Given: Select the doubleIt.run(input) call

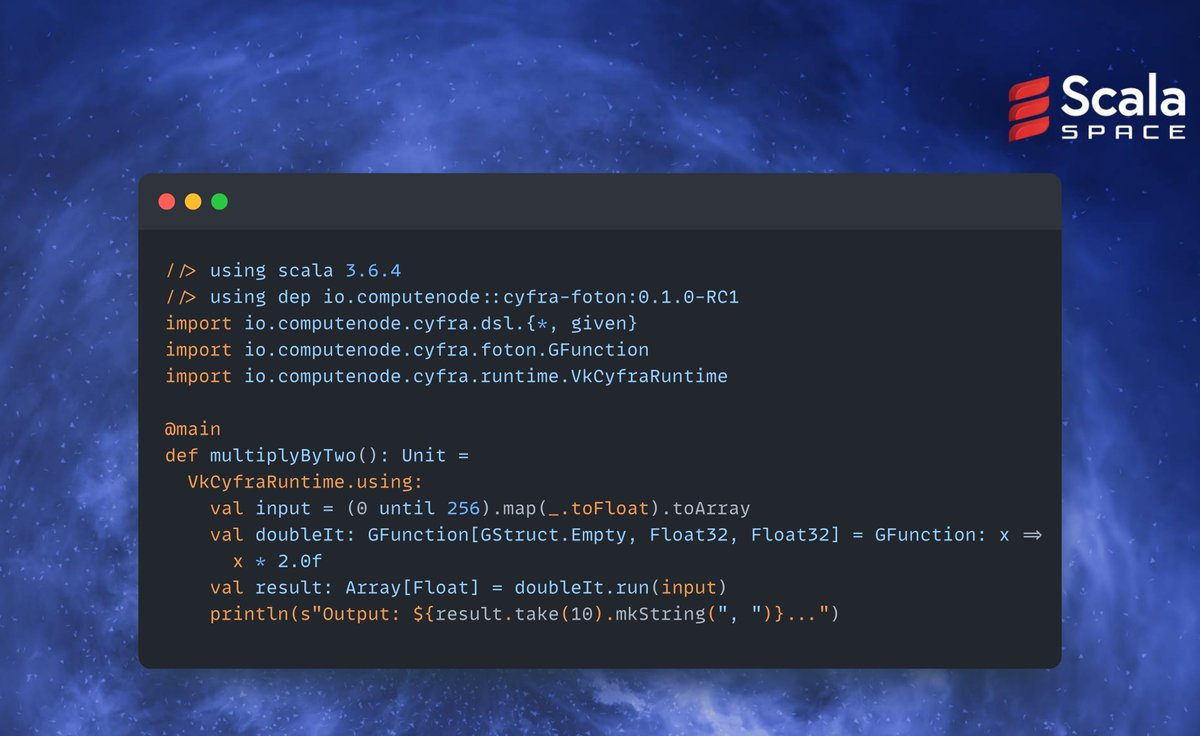Looking at the screenshot, I should point(623,587).
